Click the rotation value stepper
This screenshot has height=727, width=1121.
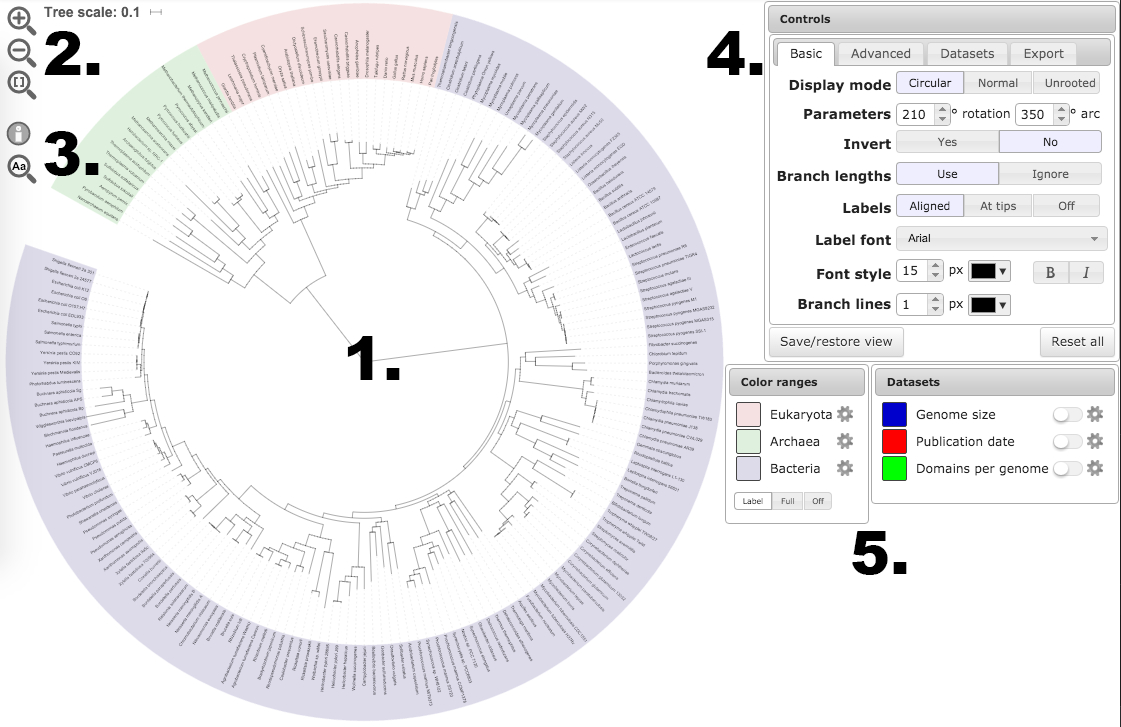coord(942,114)
